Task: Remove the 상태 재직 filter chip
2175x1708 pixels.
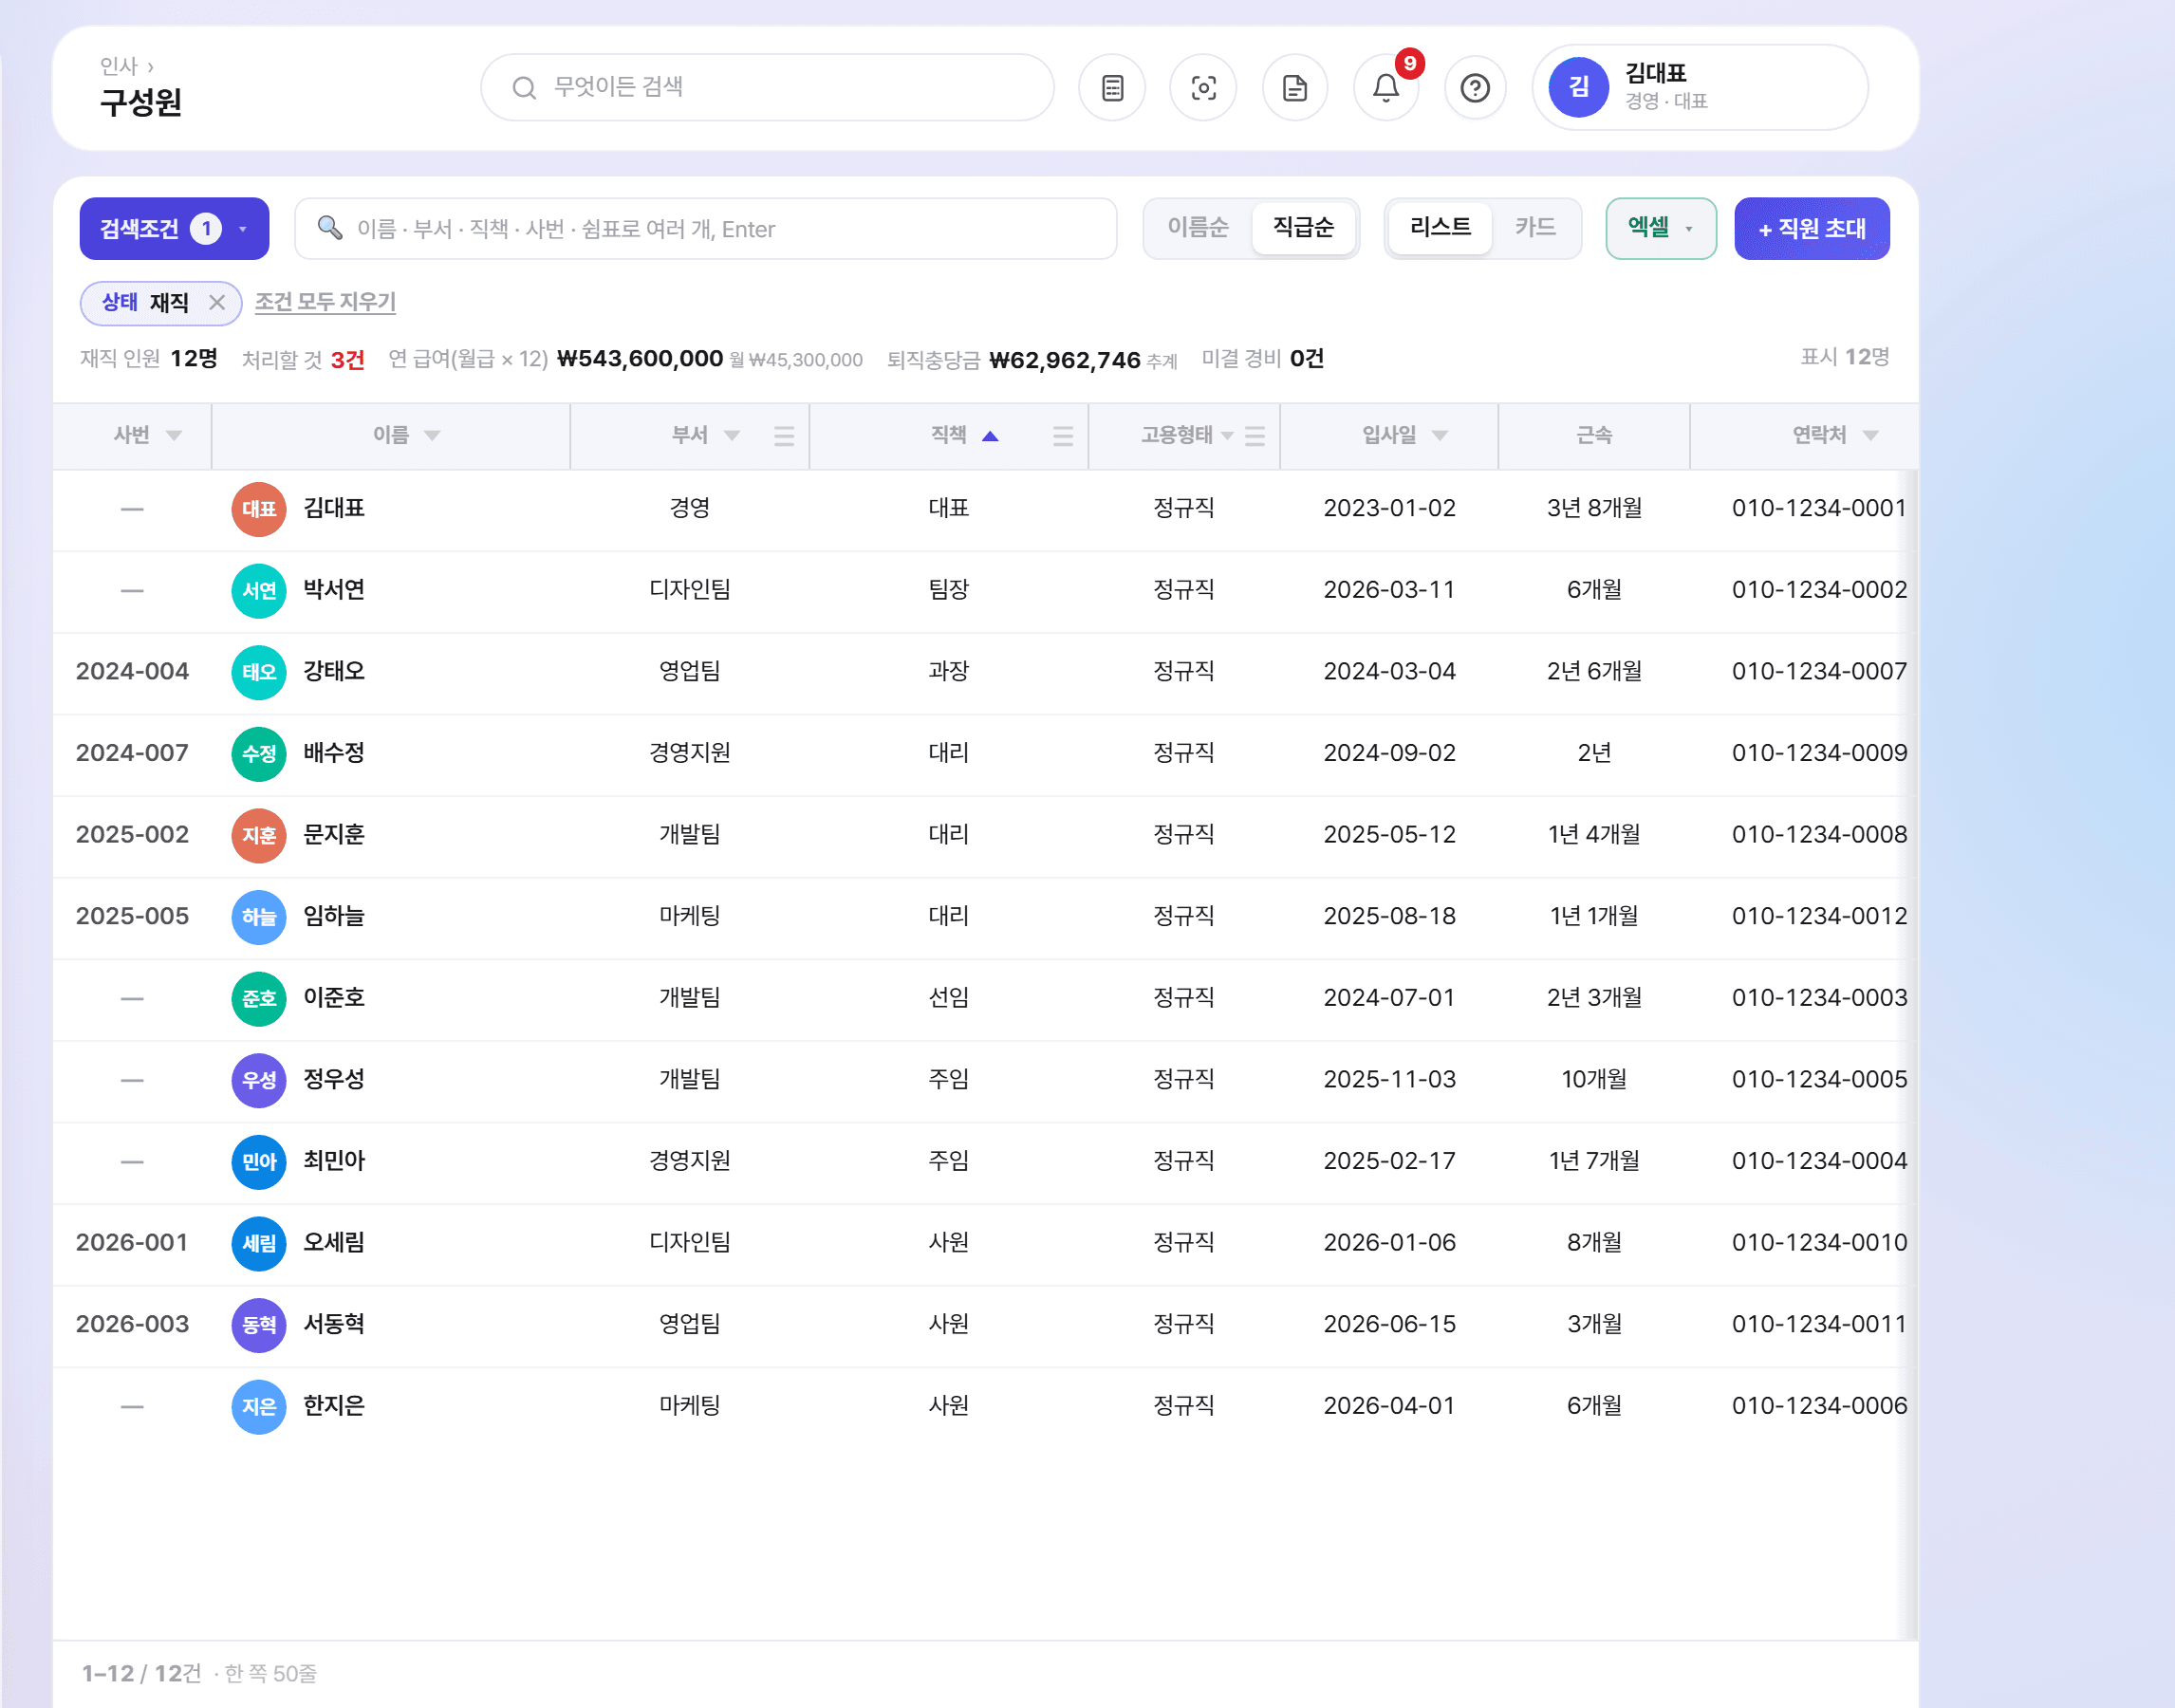Action: coord(217,302)
